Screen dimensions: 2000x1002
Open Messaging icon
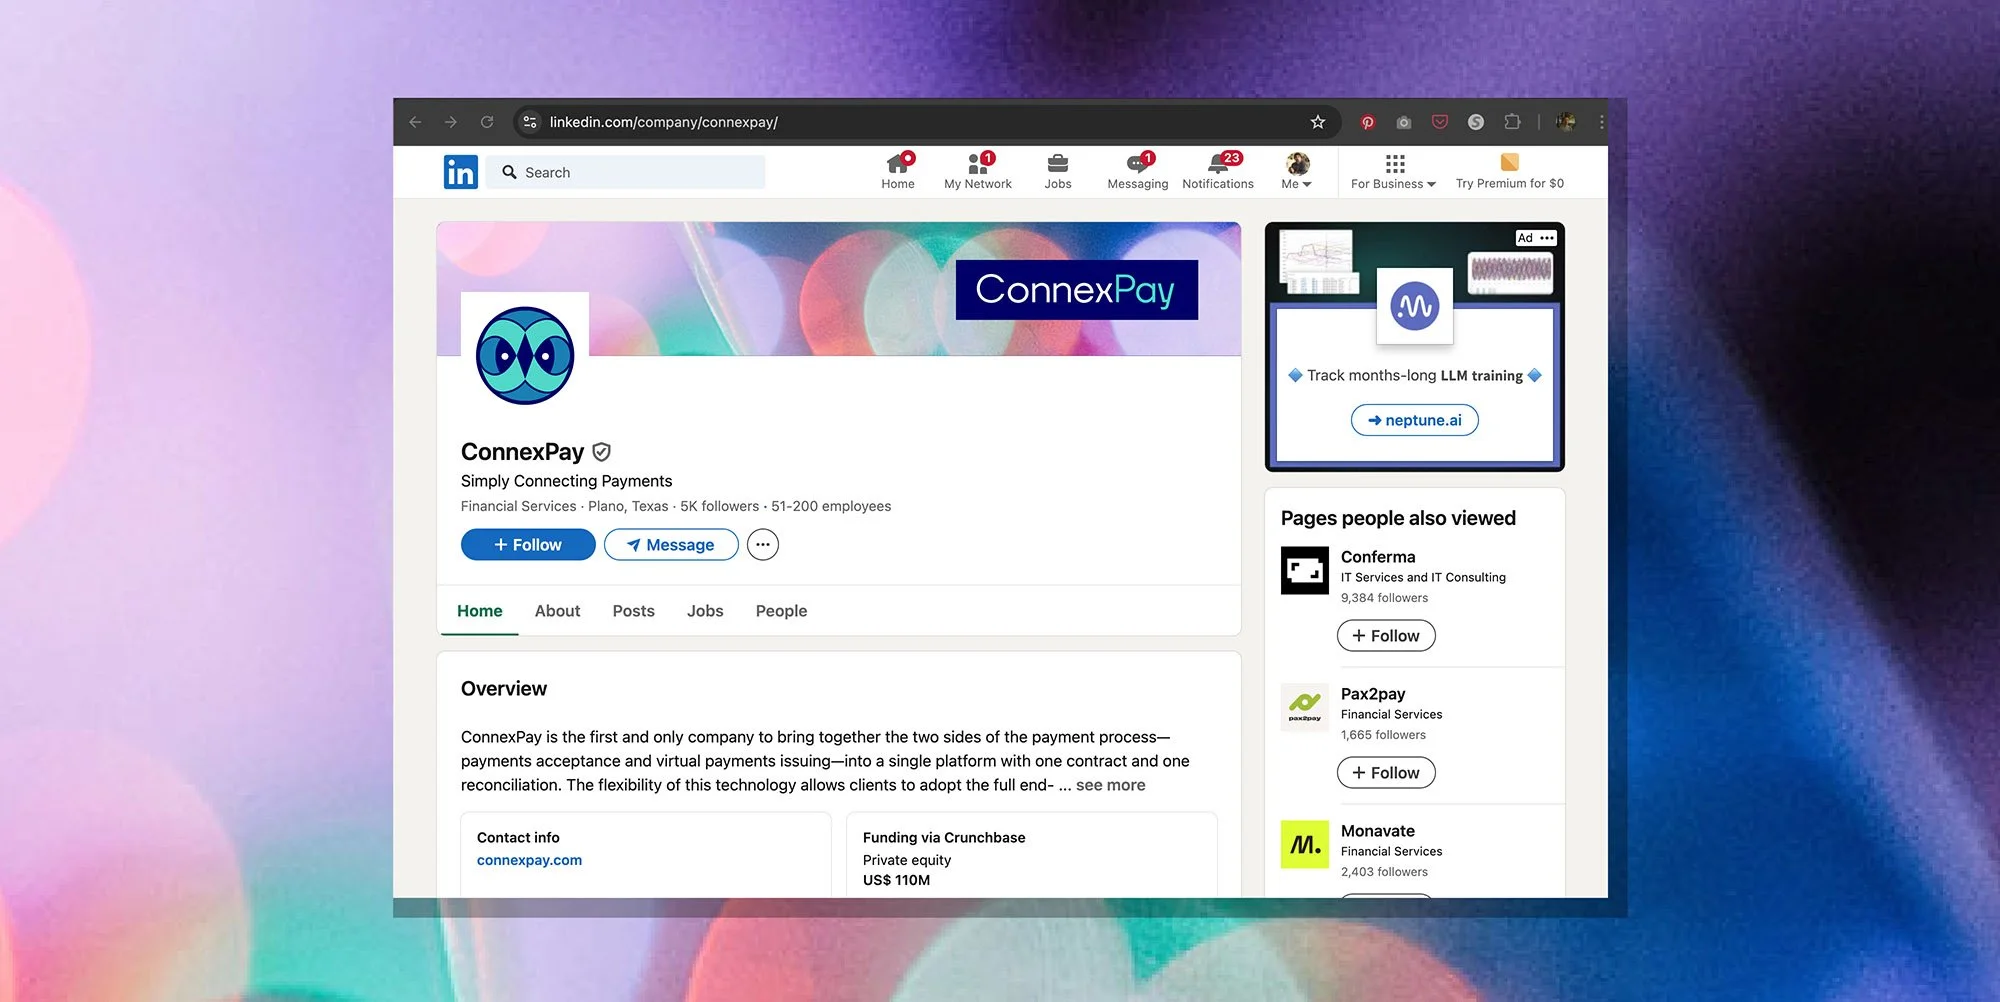click(x=1138, y=163)
